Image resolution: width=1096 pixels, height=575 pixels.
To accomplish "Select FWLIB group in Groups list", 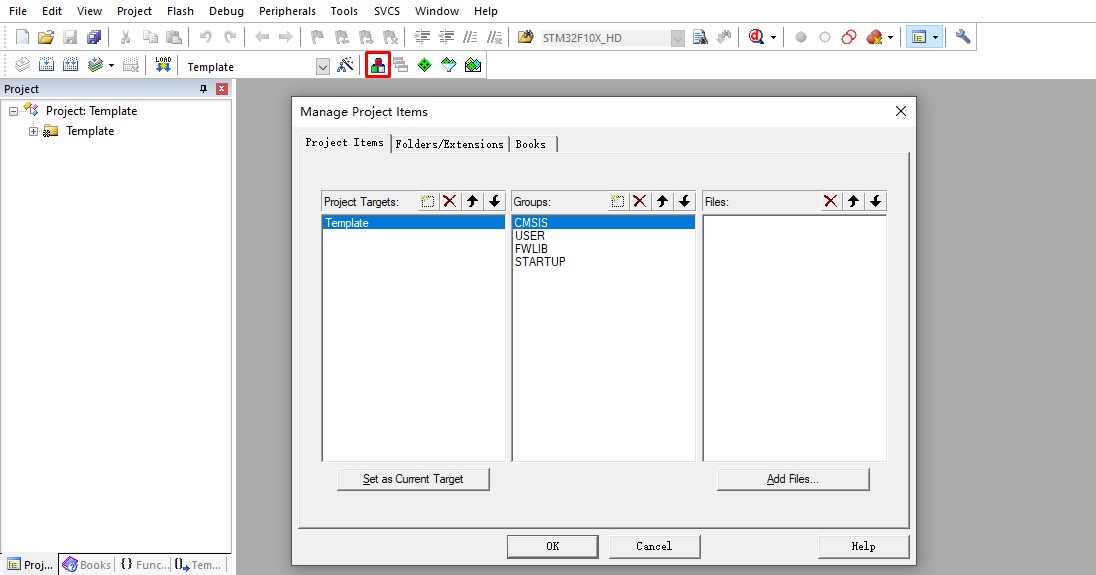I will tap(603, 249).
